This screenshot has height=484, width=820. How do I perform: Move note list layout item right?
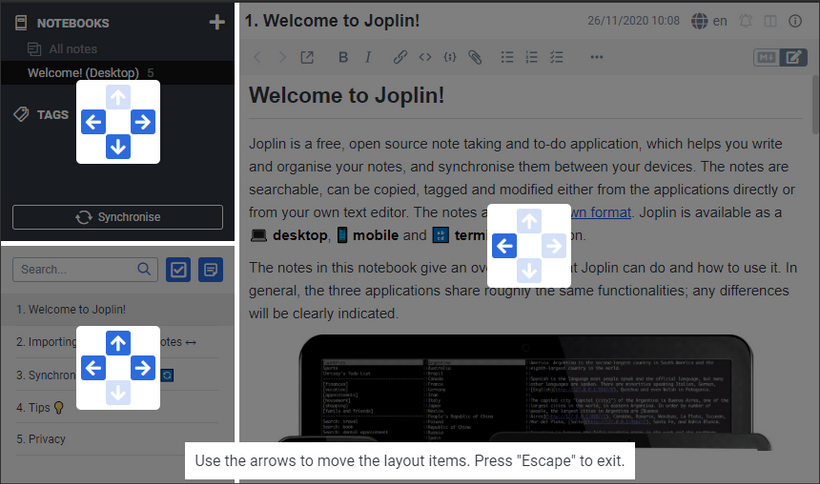click(x=143, y=368)
